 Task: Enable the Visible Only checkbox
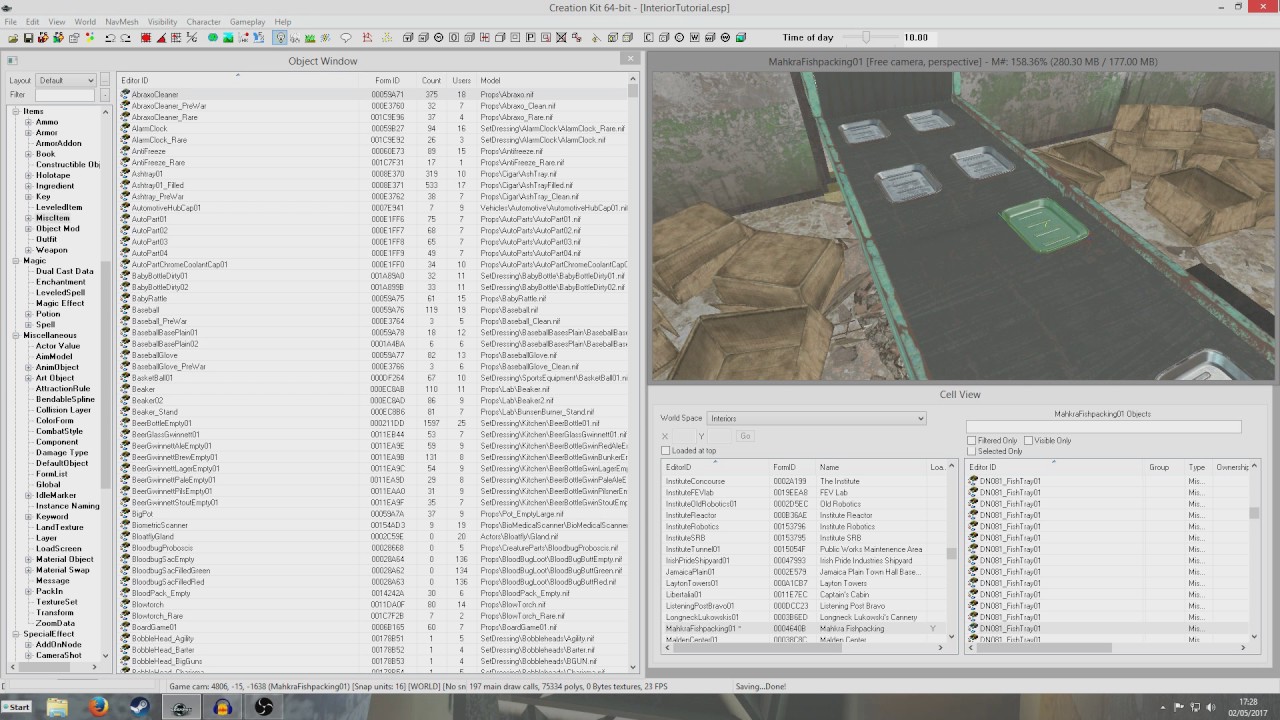click(1028, 440)
